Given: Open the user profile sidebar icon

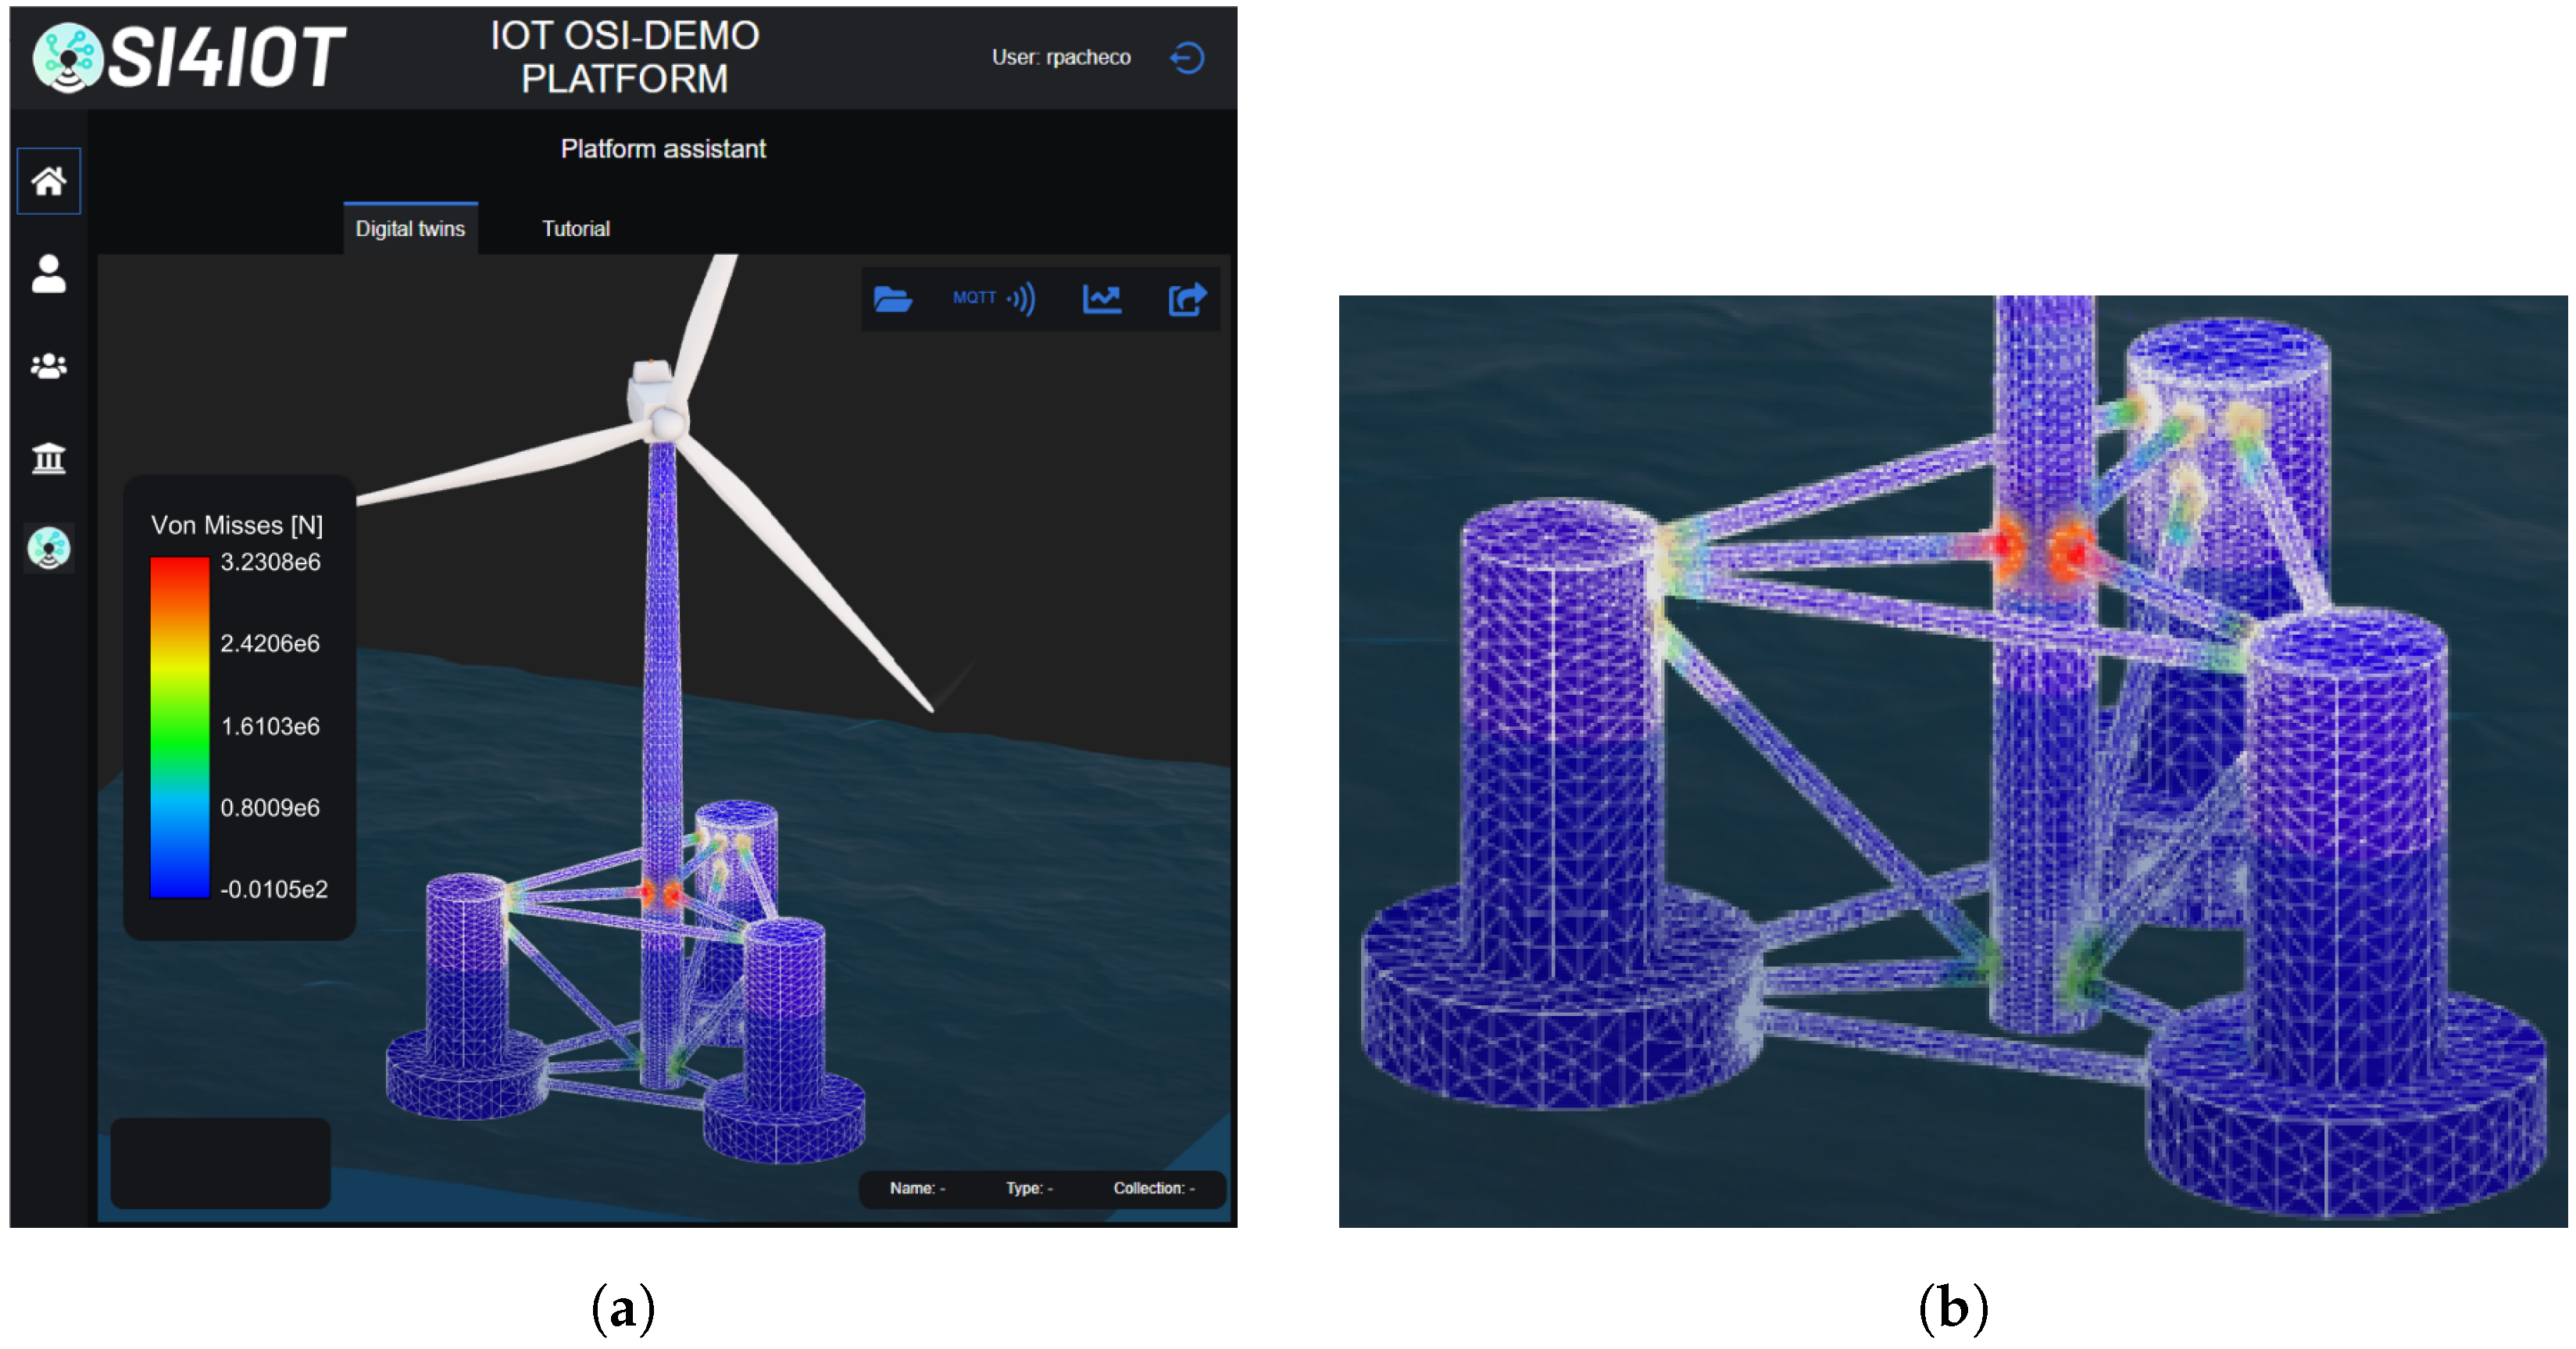Looking at the screenshot, I should 48,273.
